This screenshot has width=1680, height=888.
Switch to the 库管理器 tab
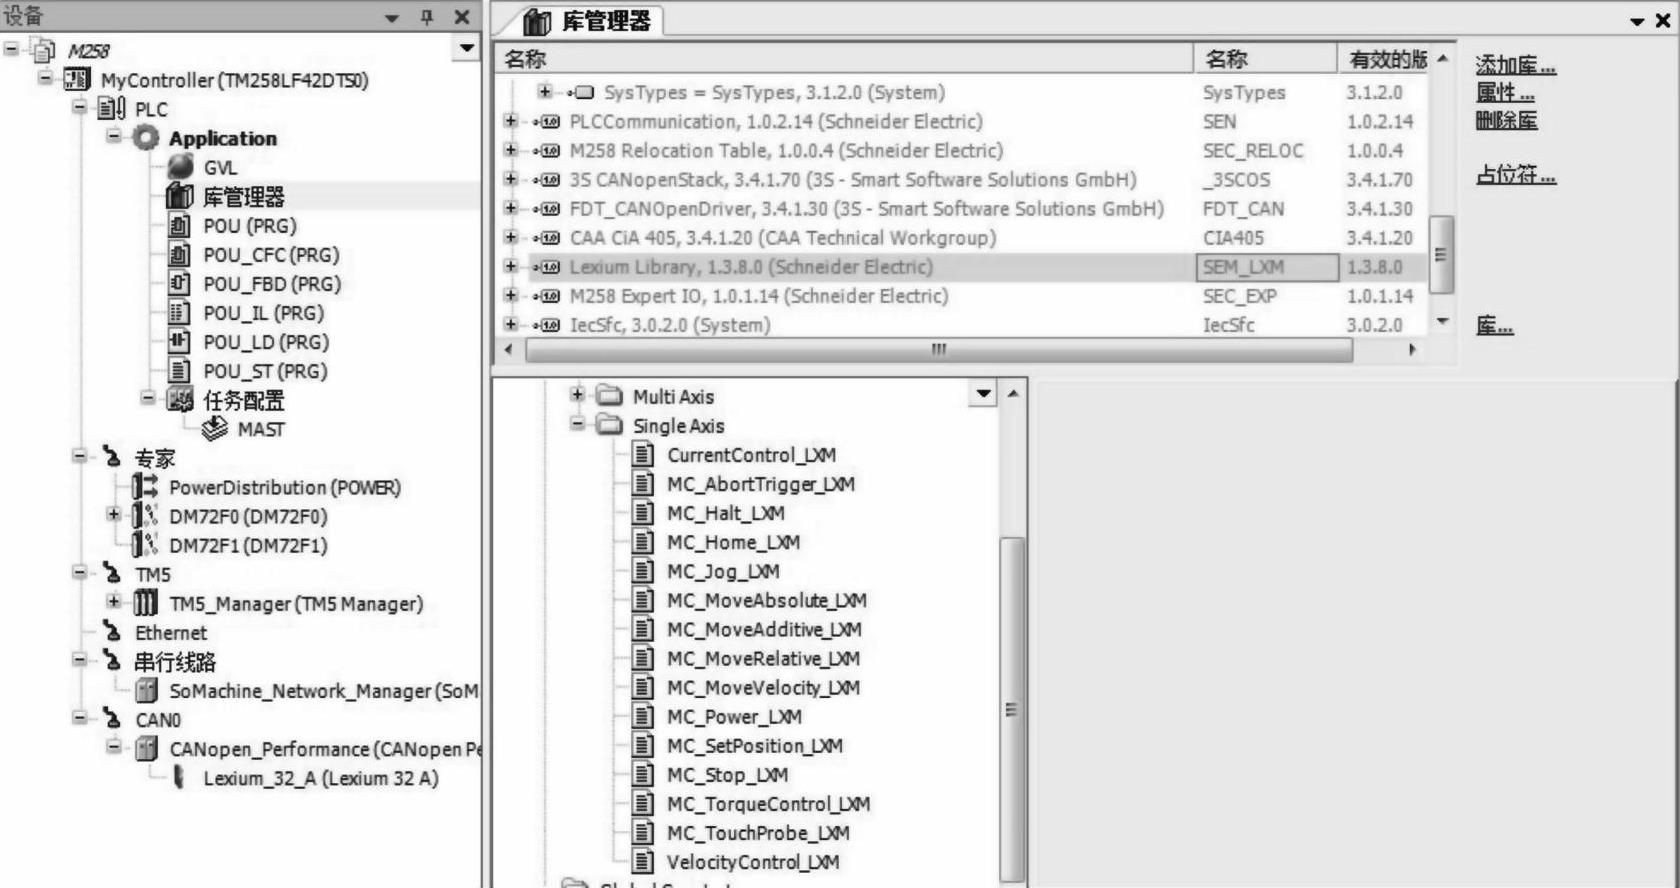[588, 21]
